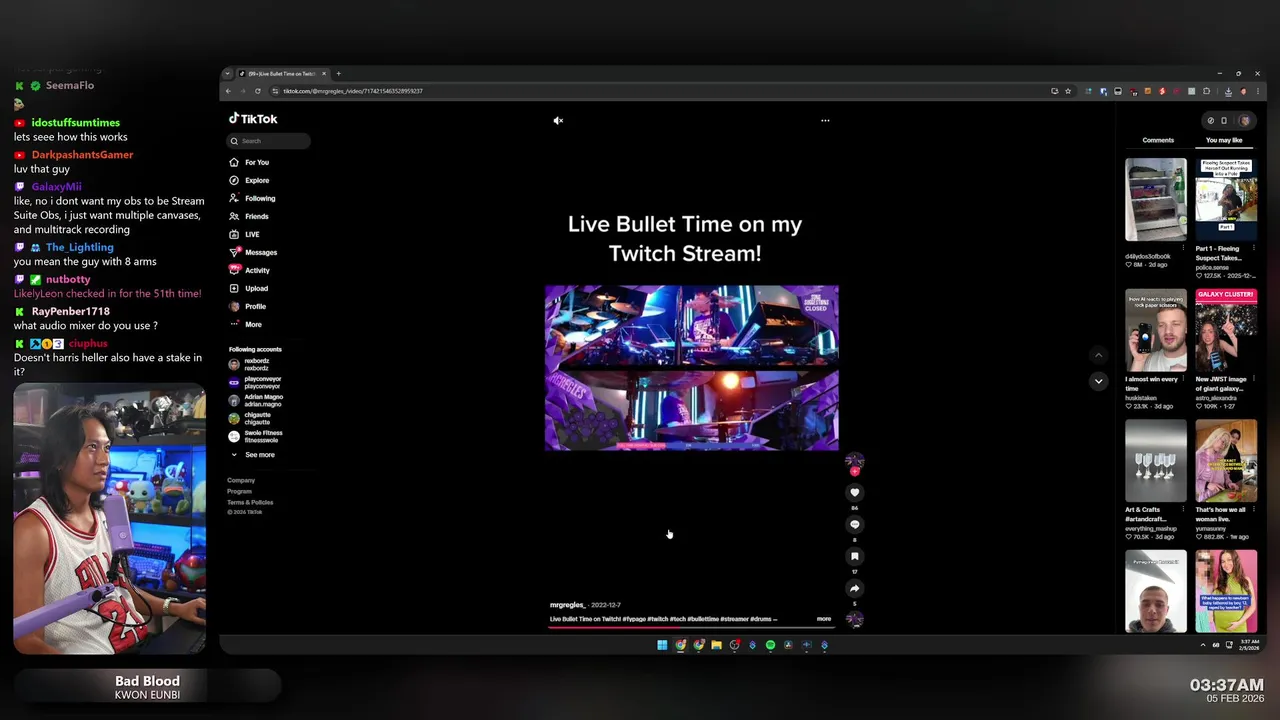Click the phone app icon in header pill
The height and width of the screenshot is (720, 1280).
pos(1224,120)
